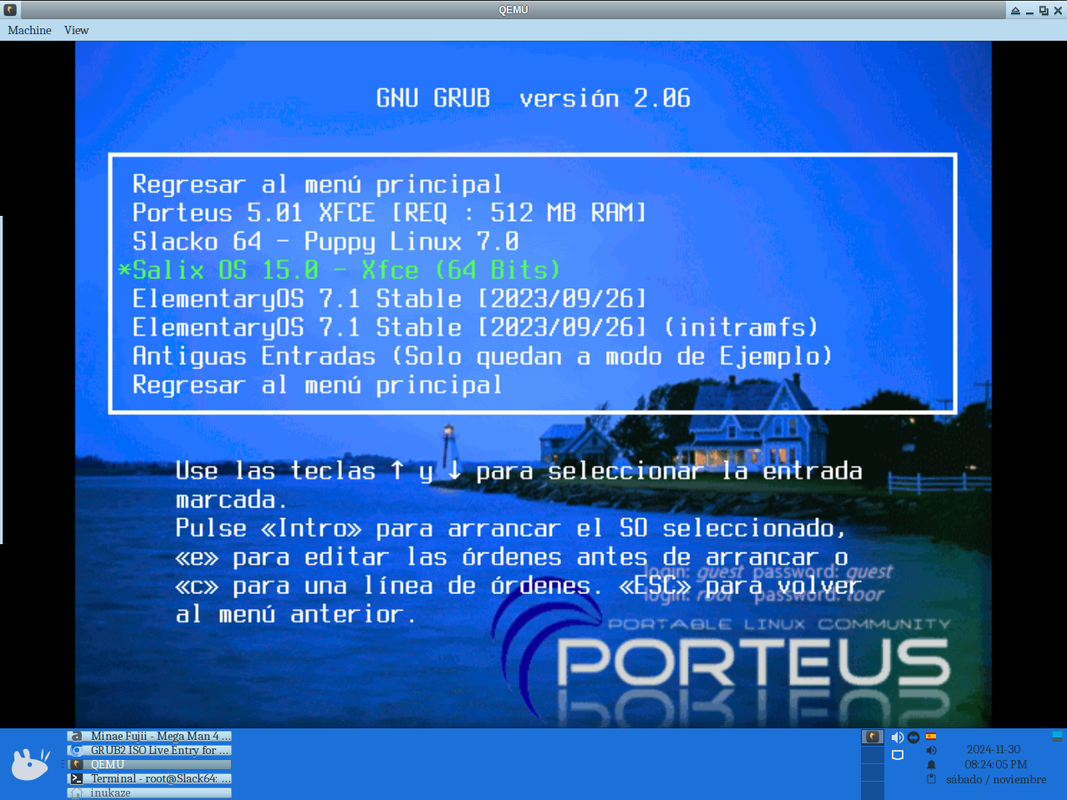
Task: Open the inukaze home folder window
Action: coord(150,793)
